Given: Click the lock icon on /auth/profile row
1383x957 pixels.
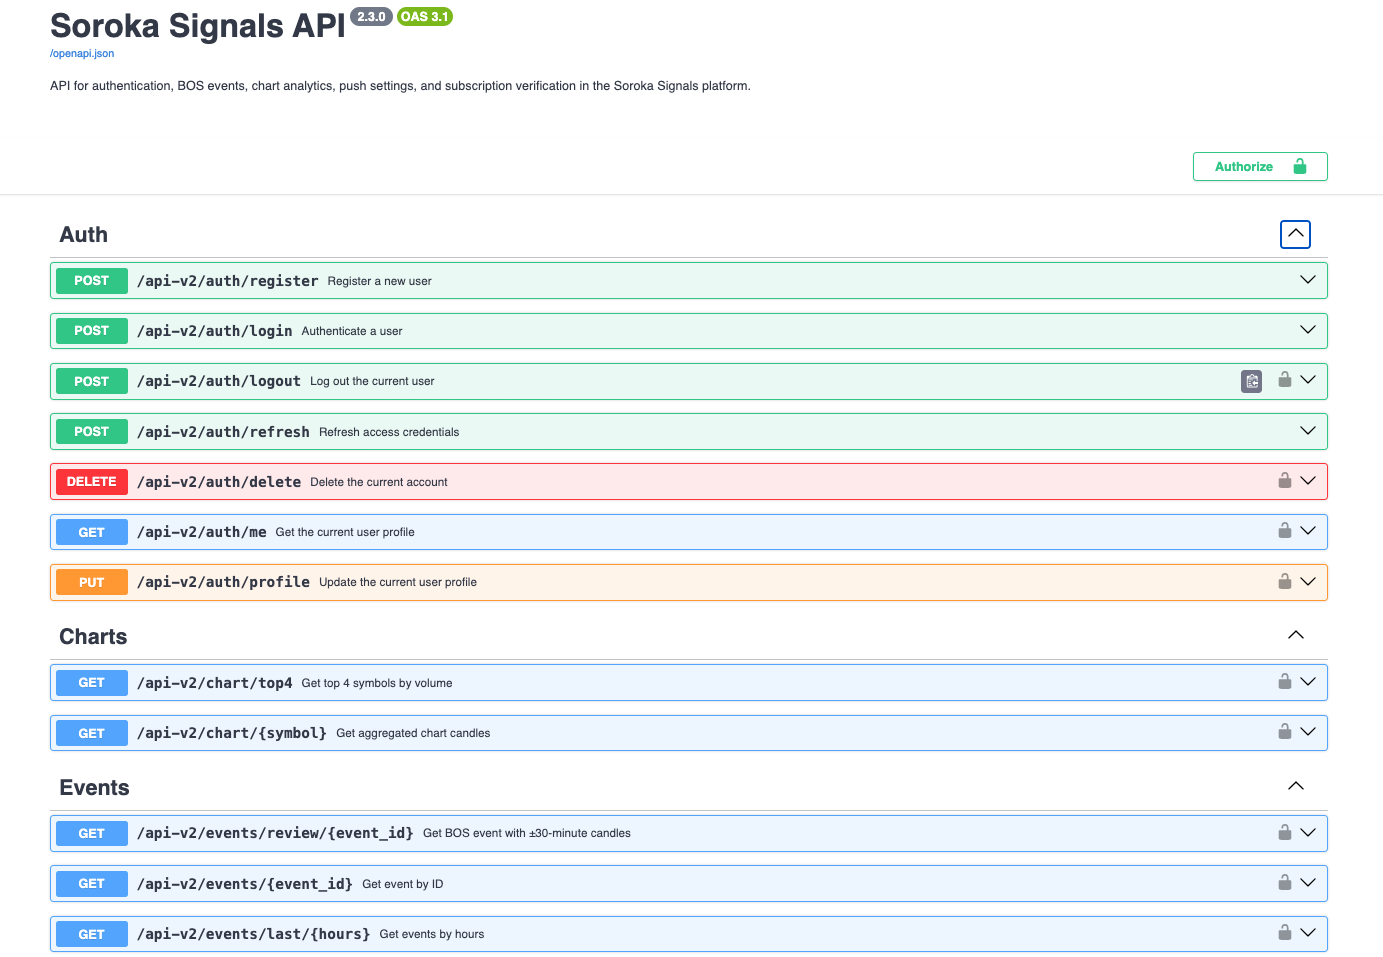Looking at the screenshot, I should [1285, 581].
